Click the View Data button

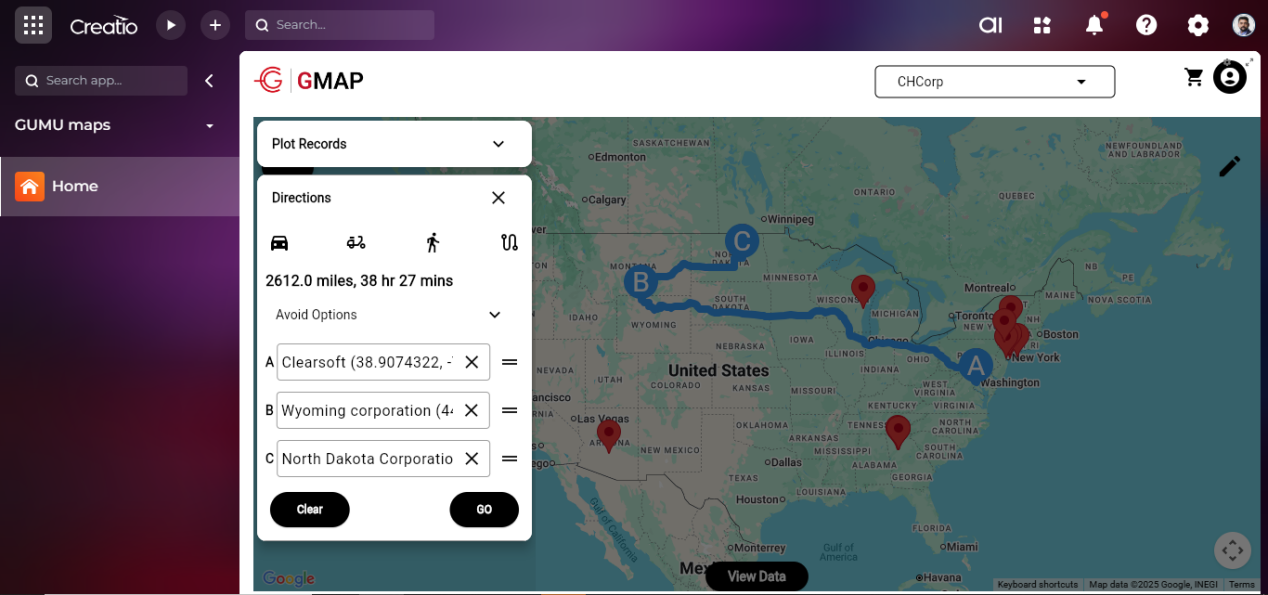[x=757, y=576]
